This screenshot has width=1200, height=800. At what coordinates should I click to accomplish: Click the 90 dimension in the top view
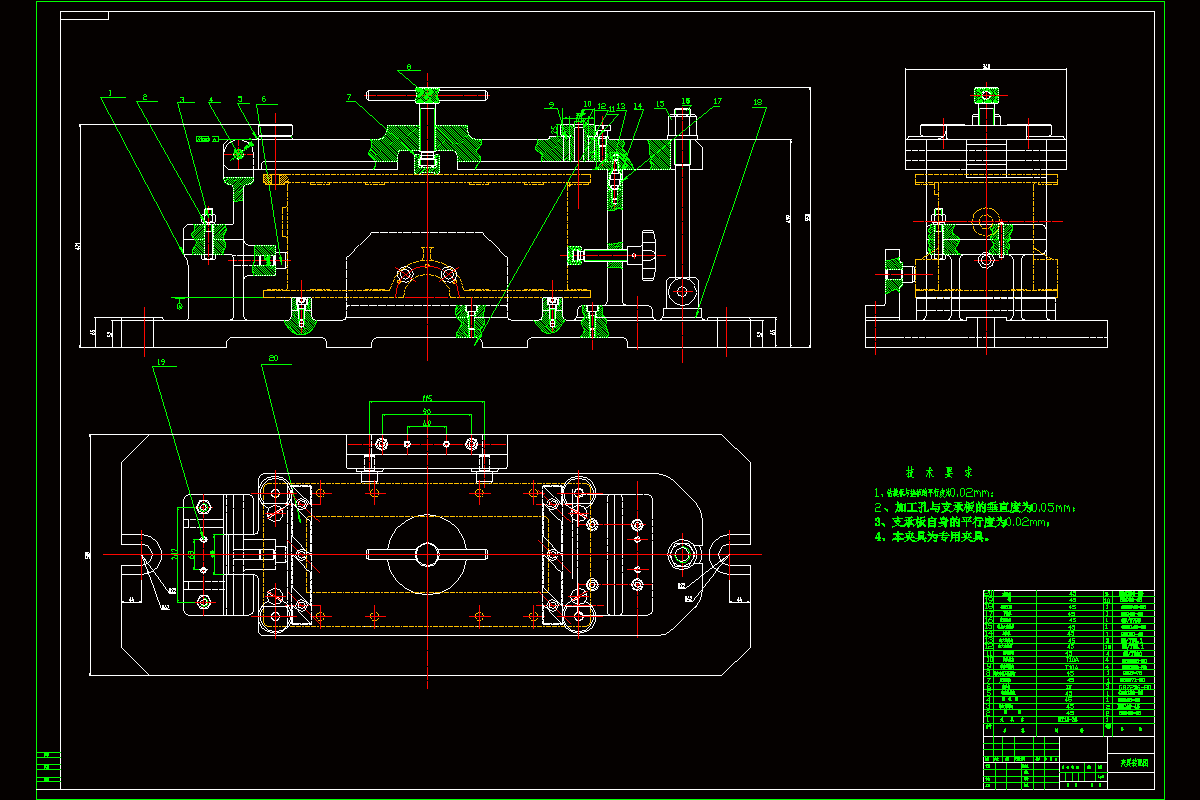click(426, 411)
